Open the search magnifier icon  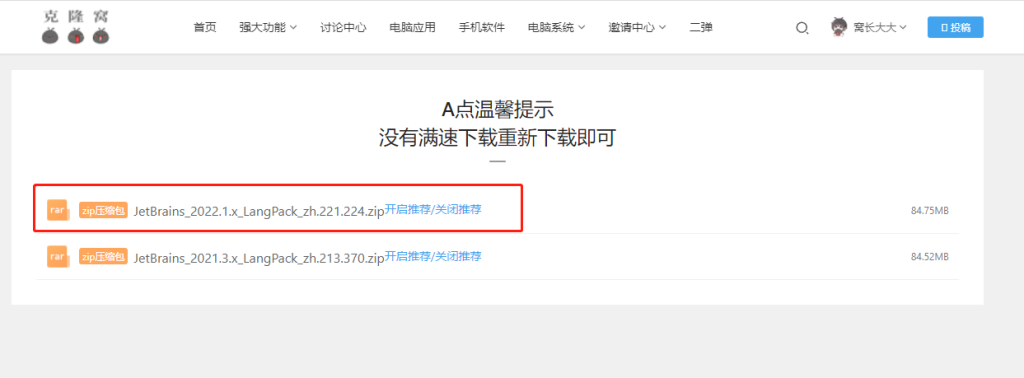click(x=802, y=27)
